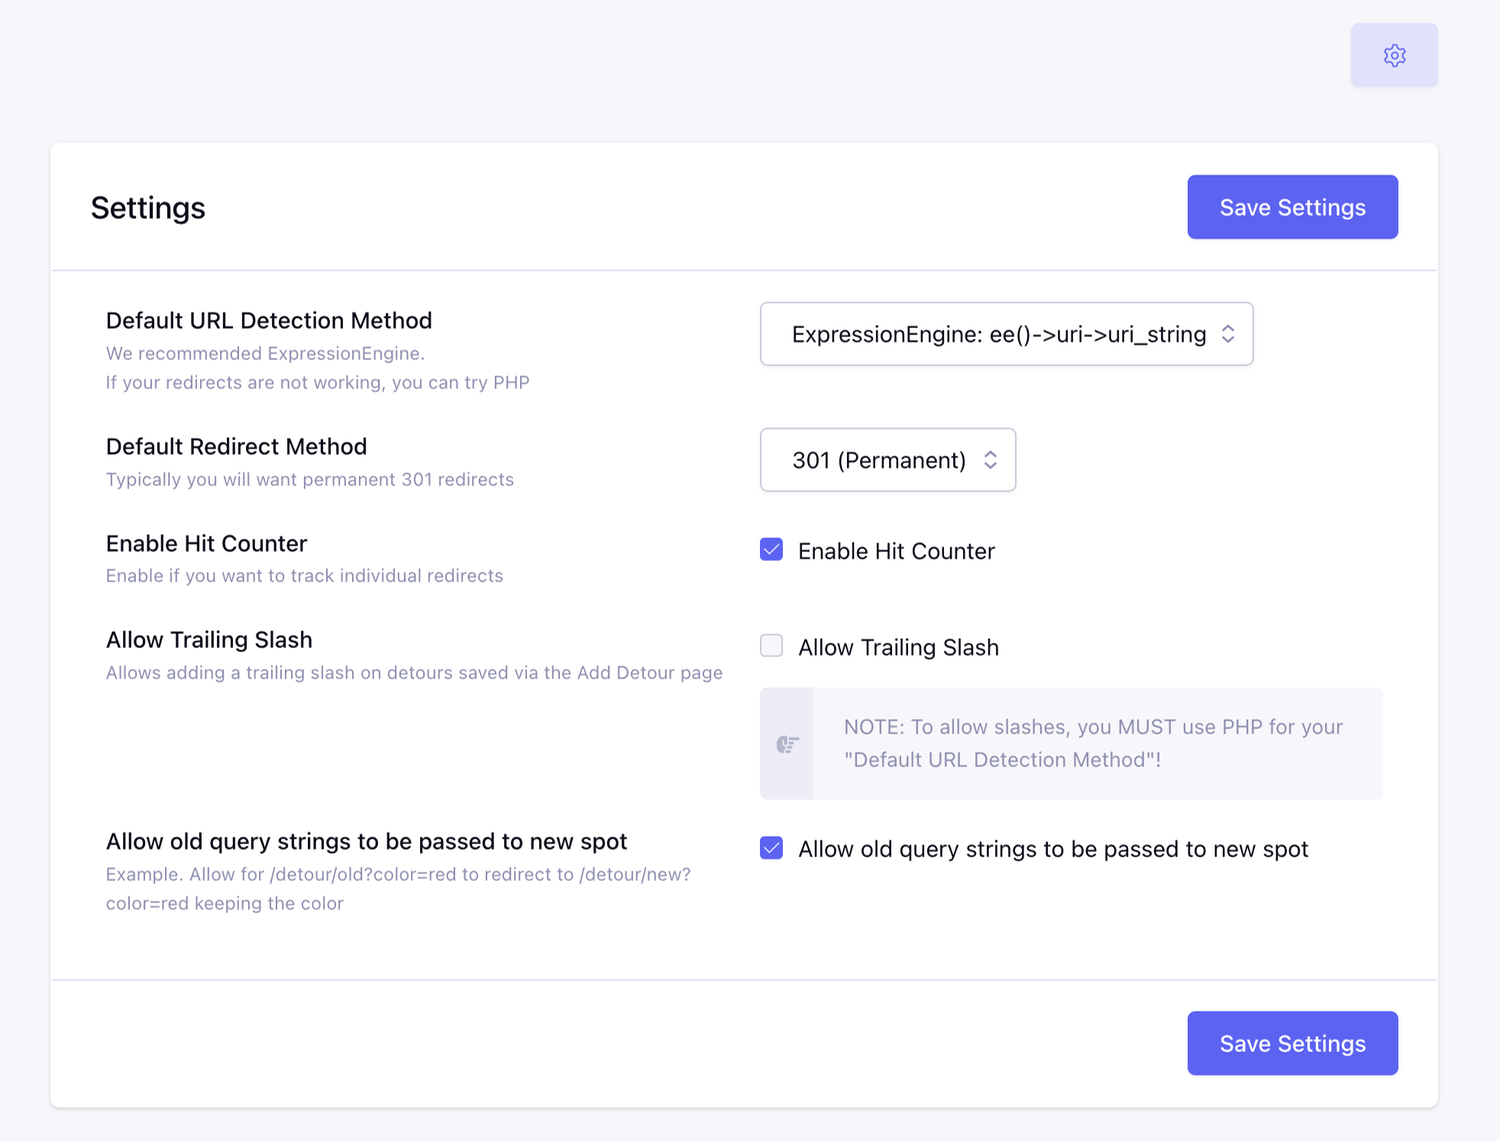Click the query strings checkbox label text
Screen dimensions: 1500x1141
pyautogui.click(x=1052, y=849)
